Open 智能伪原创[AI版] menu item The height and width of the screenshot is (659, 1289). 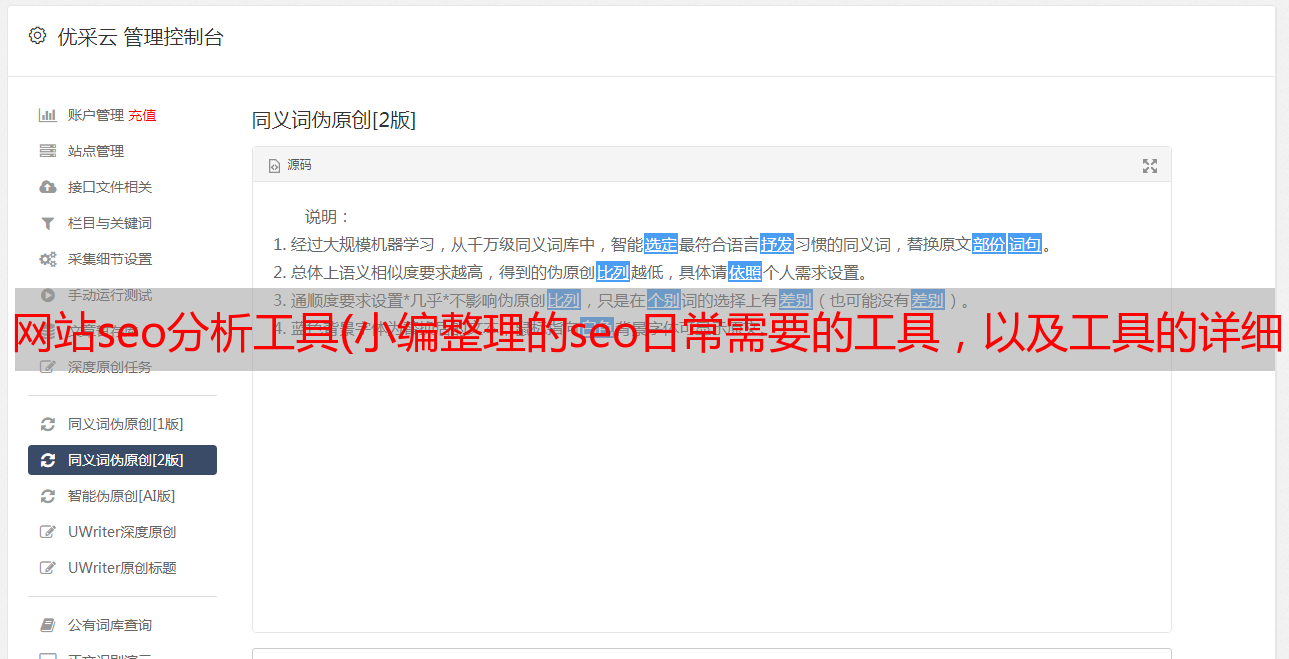(x=122, y=496)
